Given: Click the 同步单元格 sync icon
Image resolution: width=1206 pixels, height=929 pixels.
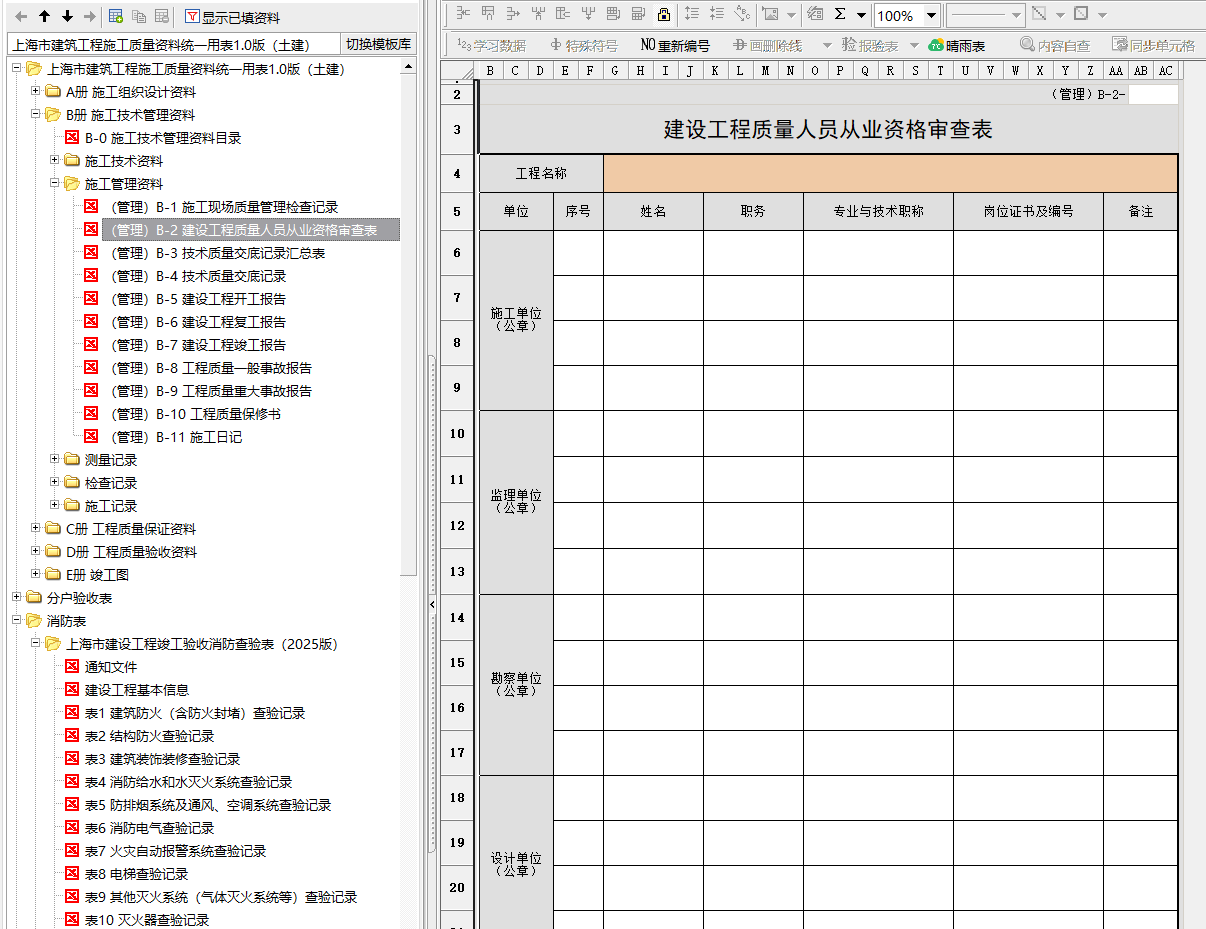Looking at the screenshot, I should (1120, 45).
